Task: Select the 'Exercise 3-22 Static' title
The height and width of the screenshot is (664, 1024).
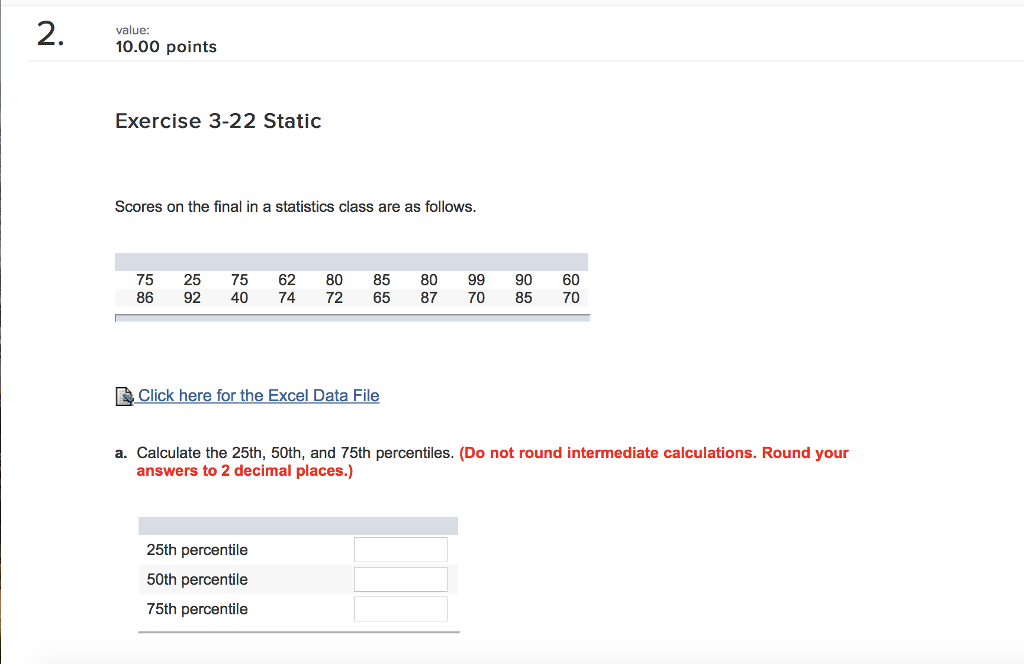Action: 218,121
